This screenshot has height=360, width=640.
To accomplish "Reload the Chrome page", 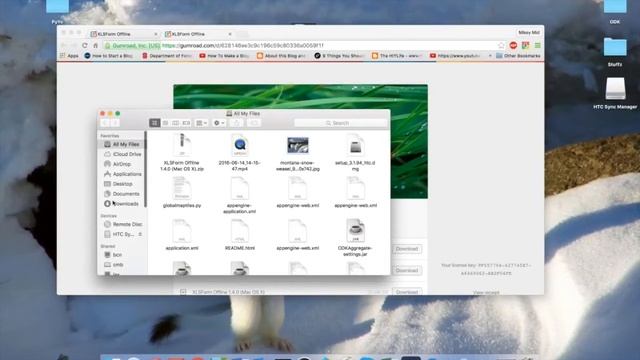I will point(84,45).
